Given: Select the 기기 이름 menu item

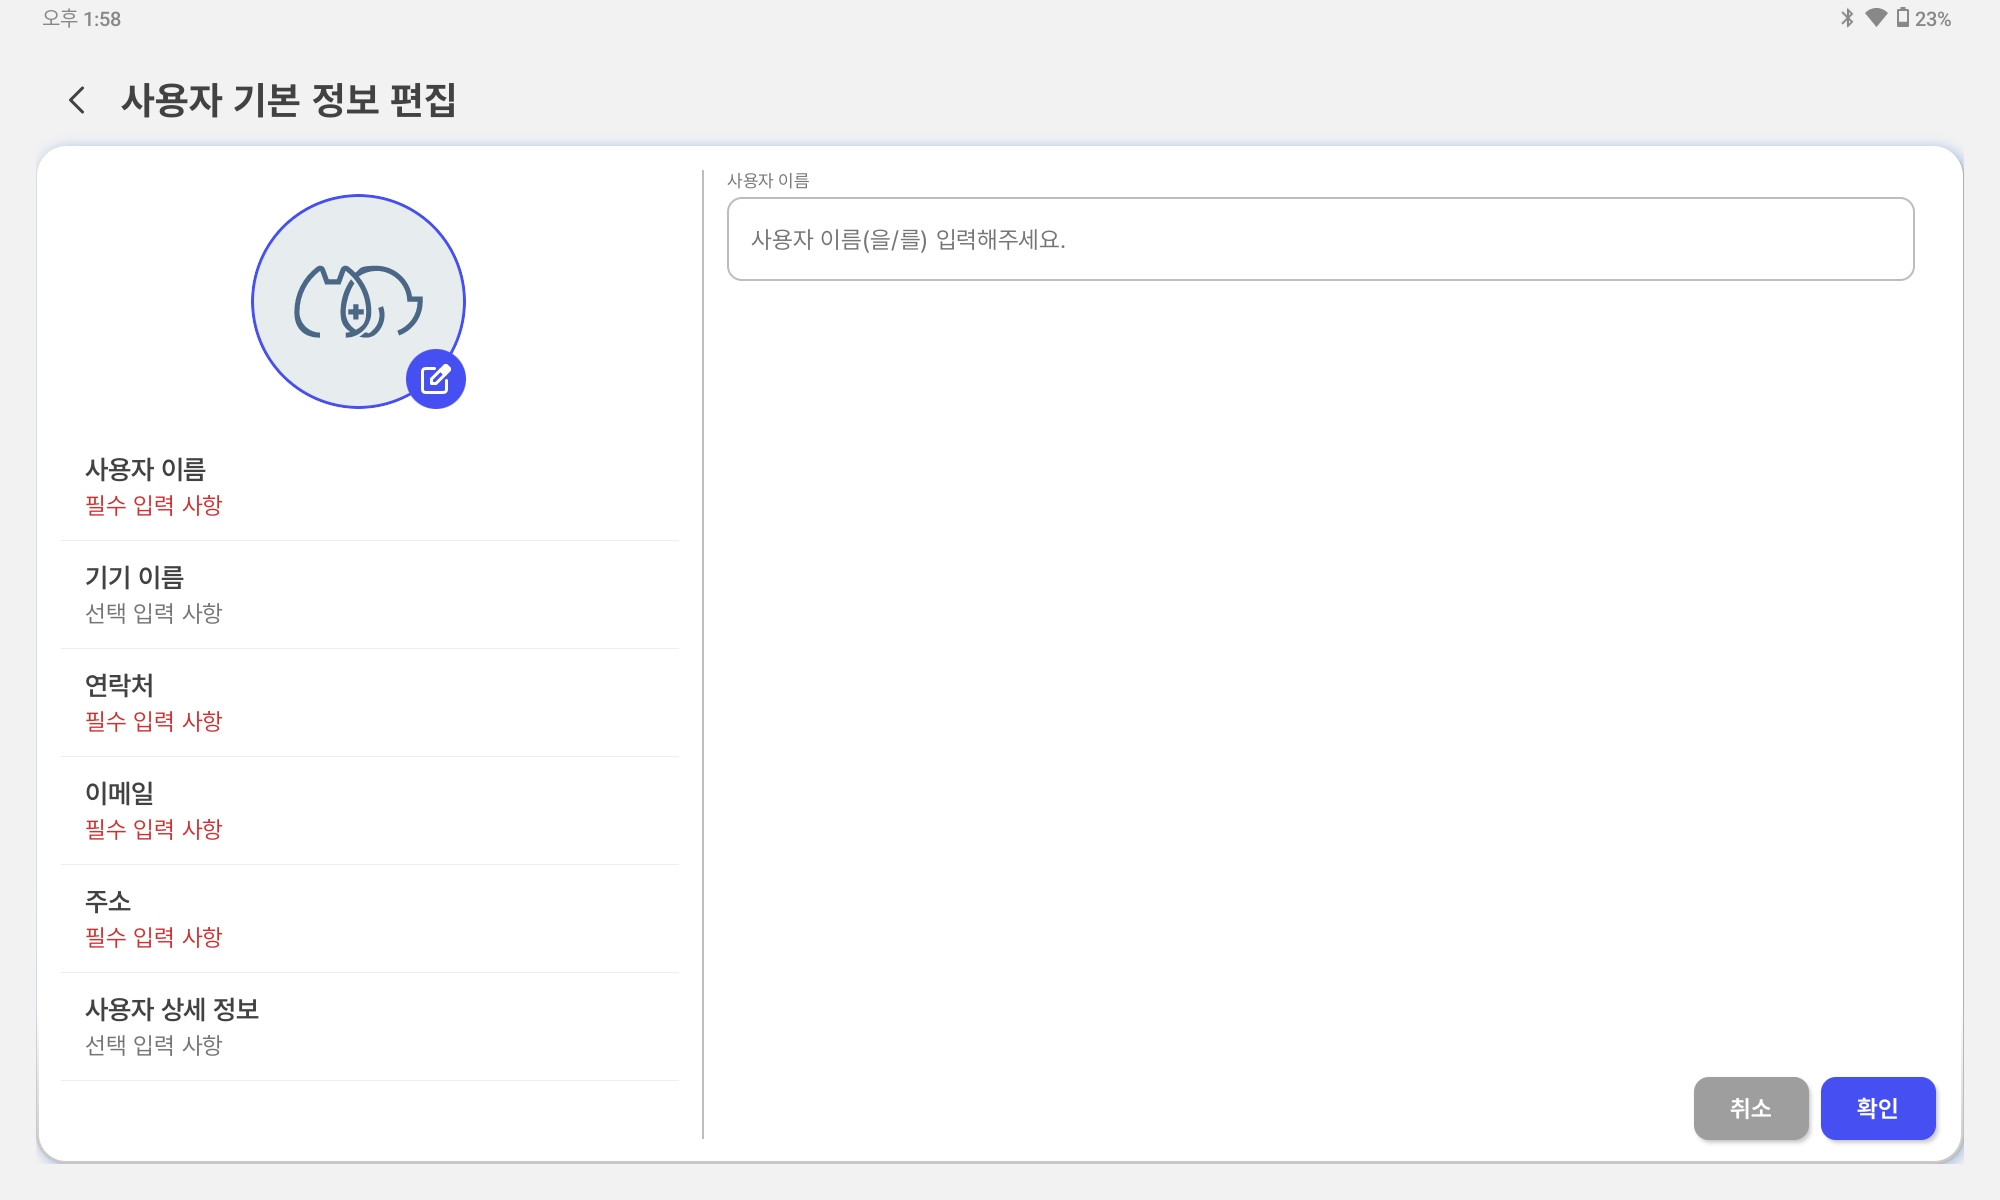Looking at the screenshot, I should [370, 595].
